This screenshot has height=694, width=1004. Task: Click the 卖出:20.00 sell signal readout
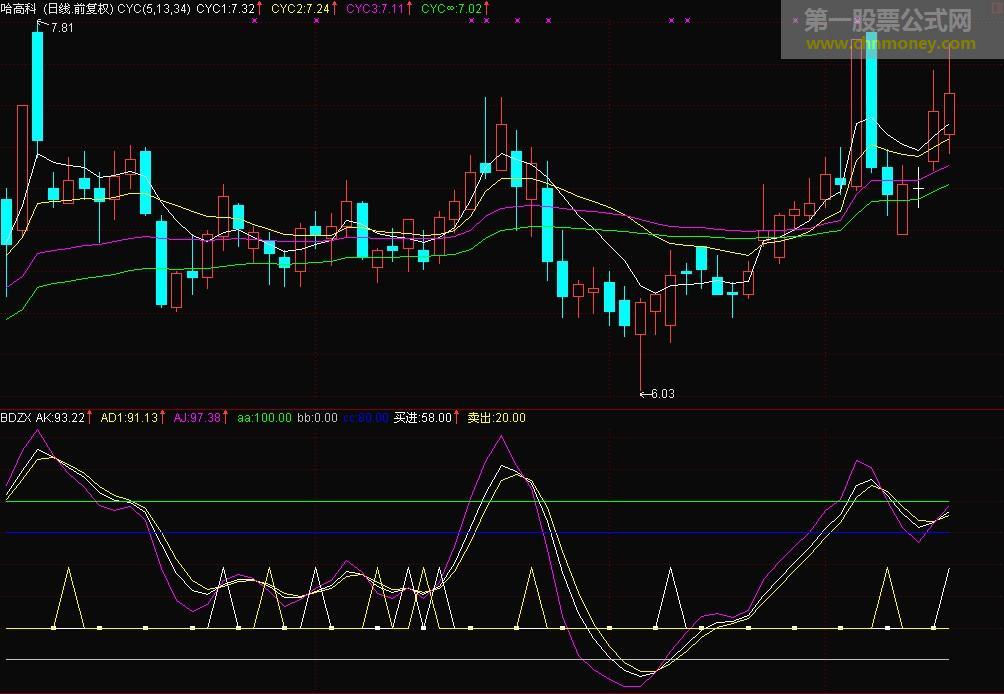tap(496, 418)
